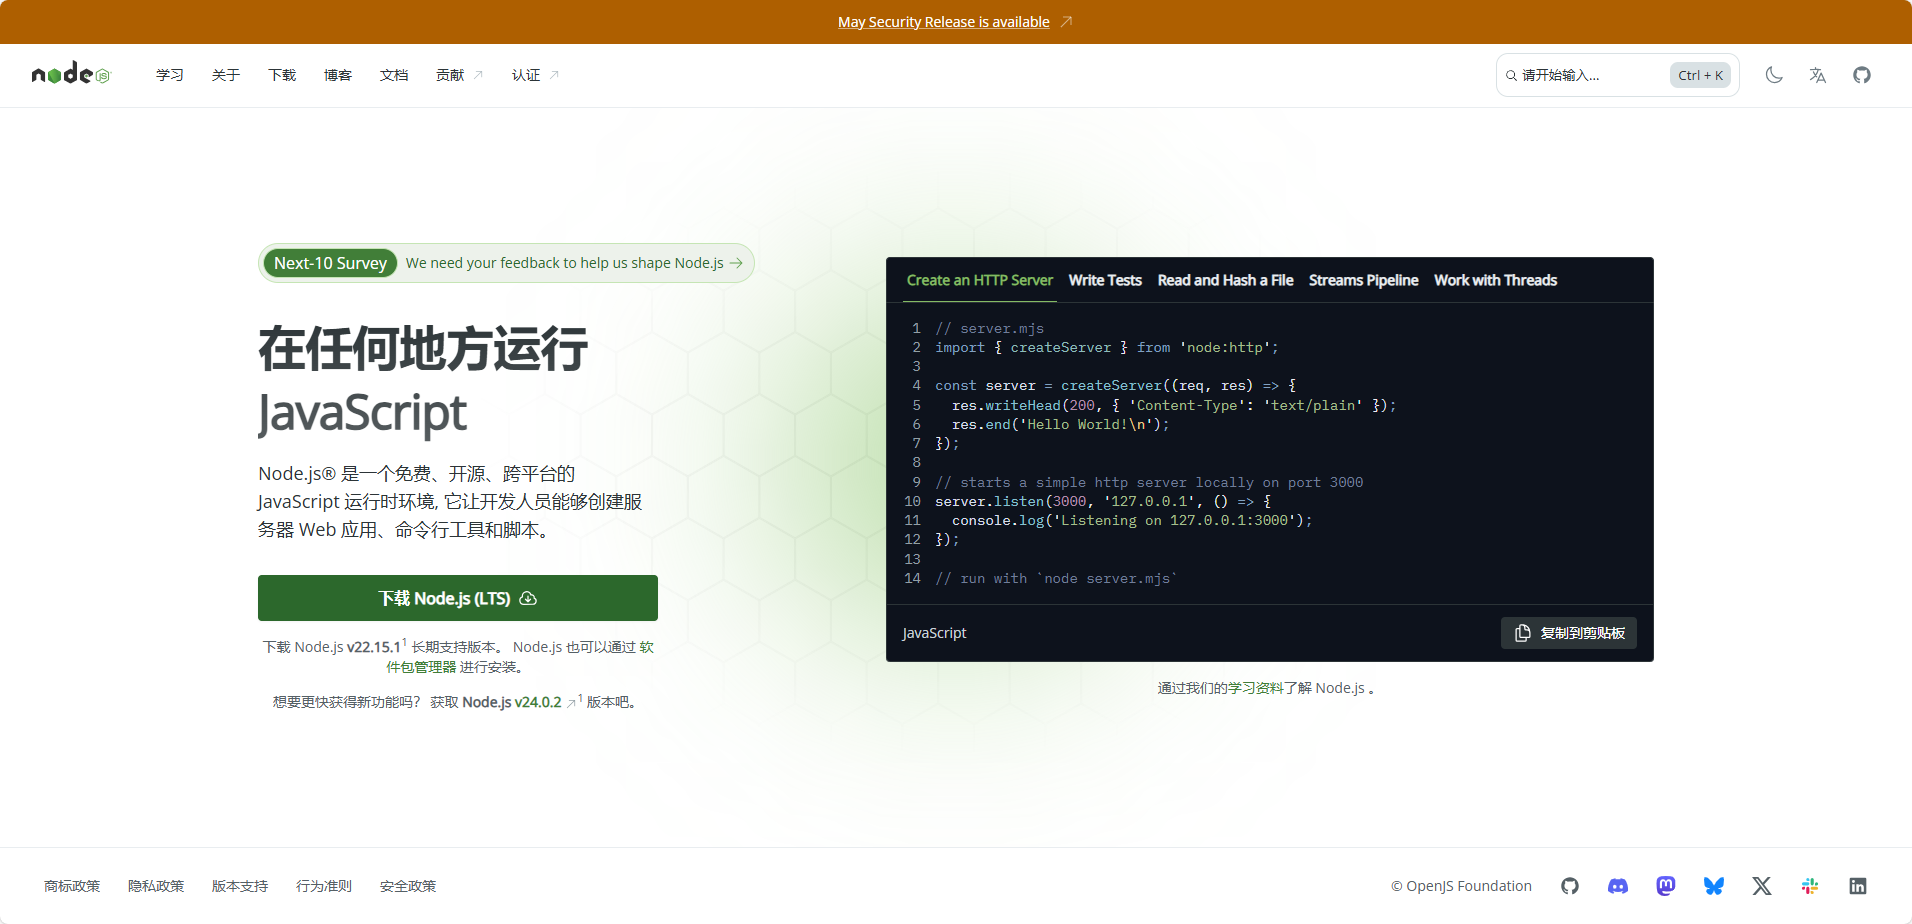Click the 在任何地方运行 JavaScript heading
The image size is (1912, 924).
pos(423,380)
